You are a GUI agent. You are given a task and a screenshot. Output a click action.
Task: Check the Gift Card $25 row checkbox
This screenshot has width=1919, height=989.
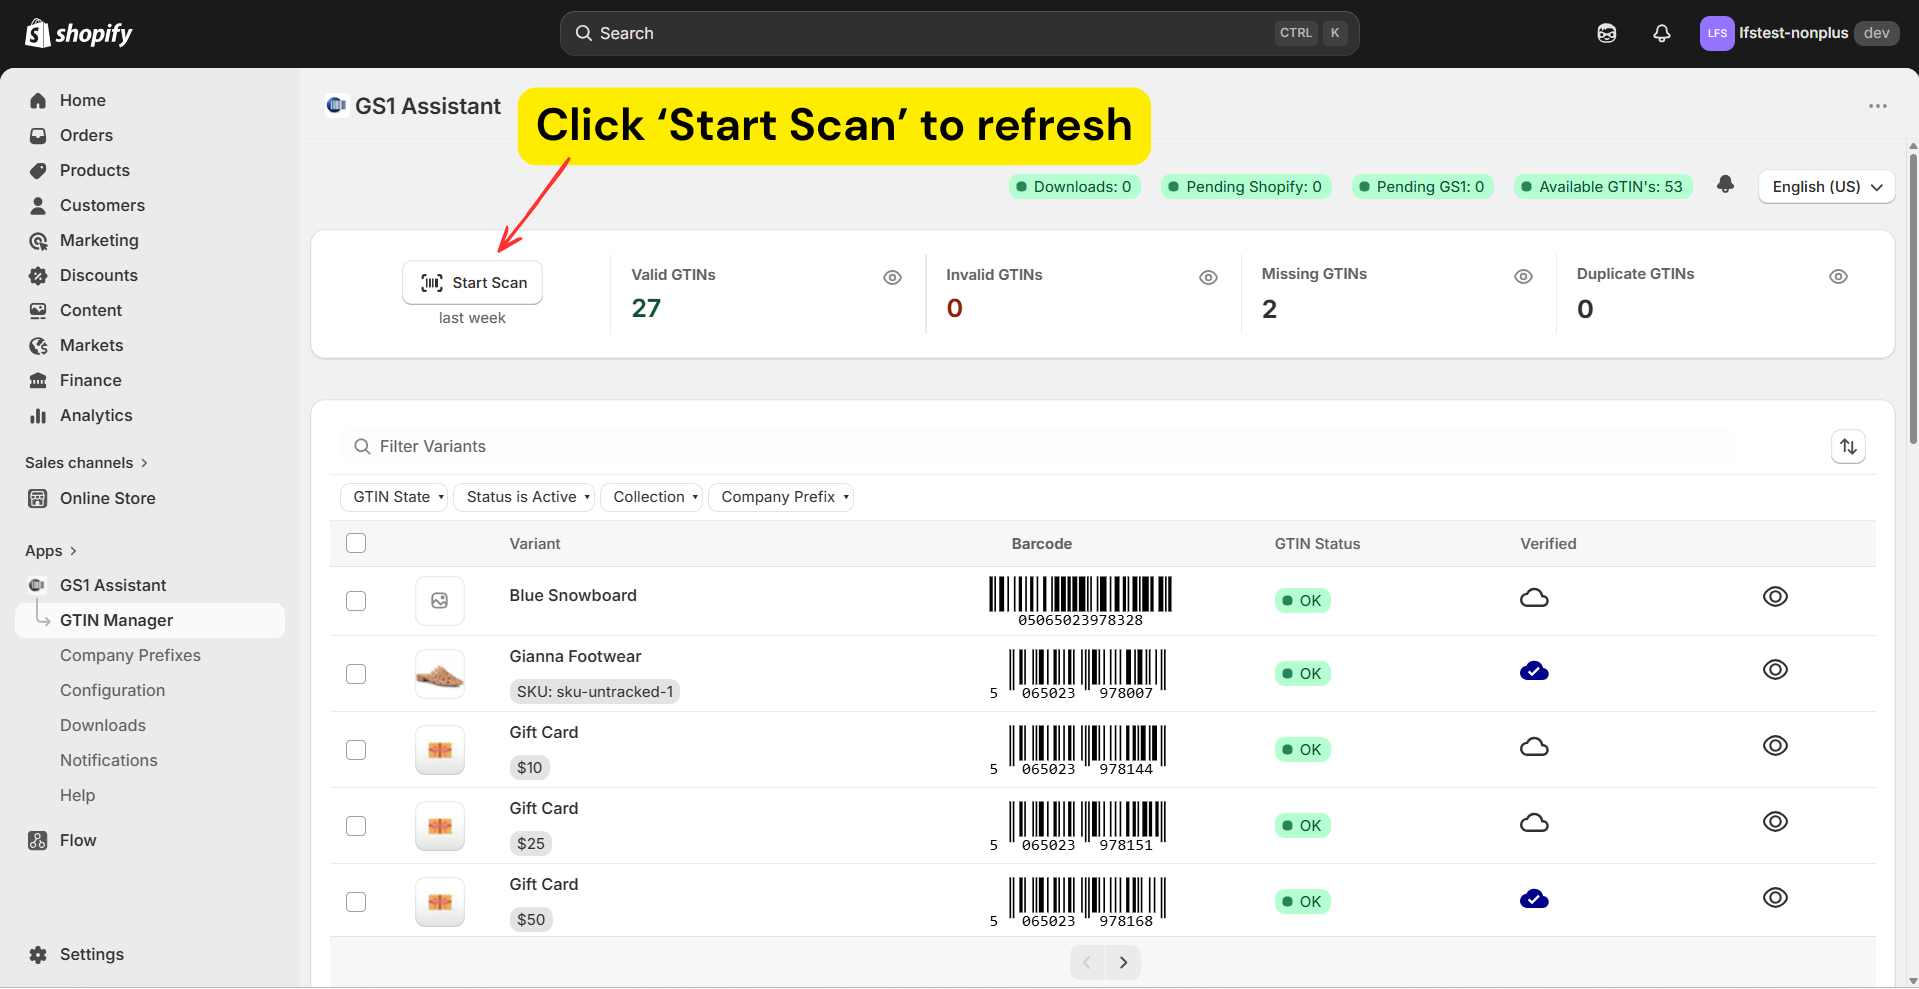(356, 826)
